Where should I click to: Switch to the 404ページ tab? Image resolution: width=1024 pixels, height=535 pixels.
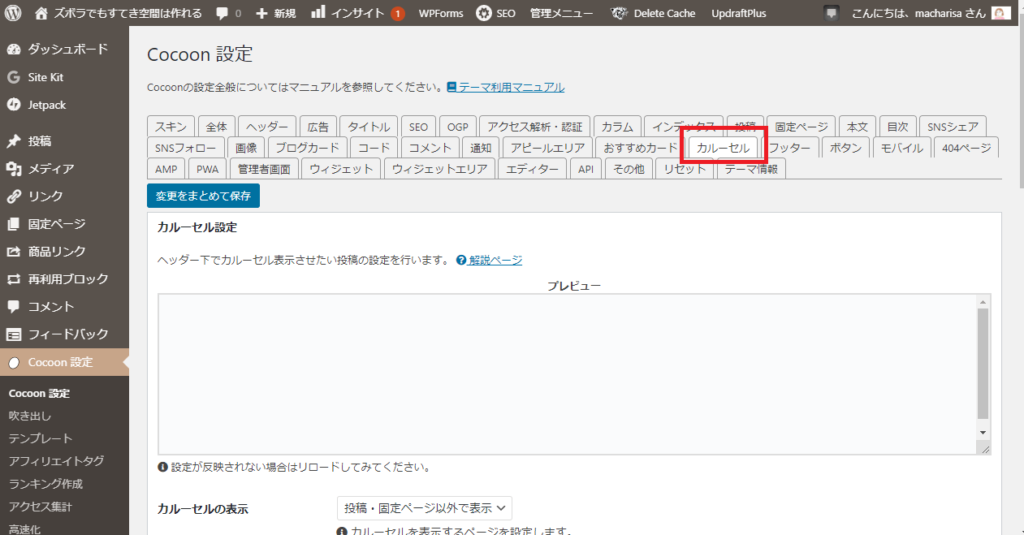coord(966,148)
